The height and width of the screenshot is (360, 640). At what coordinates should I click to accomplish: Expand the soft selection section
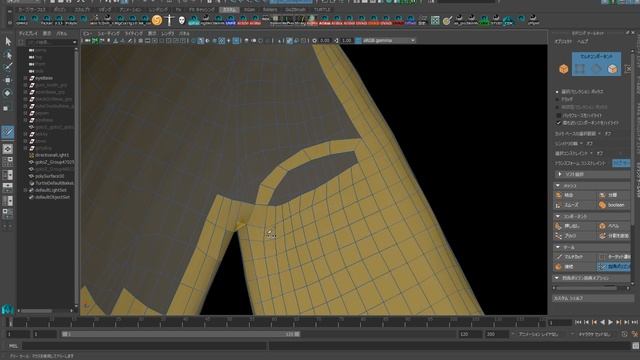[560, 174]
